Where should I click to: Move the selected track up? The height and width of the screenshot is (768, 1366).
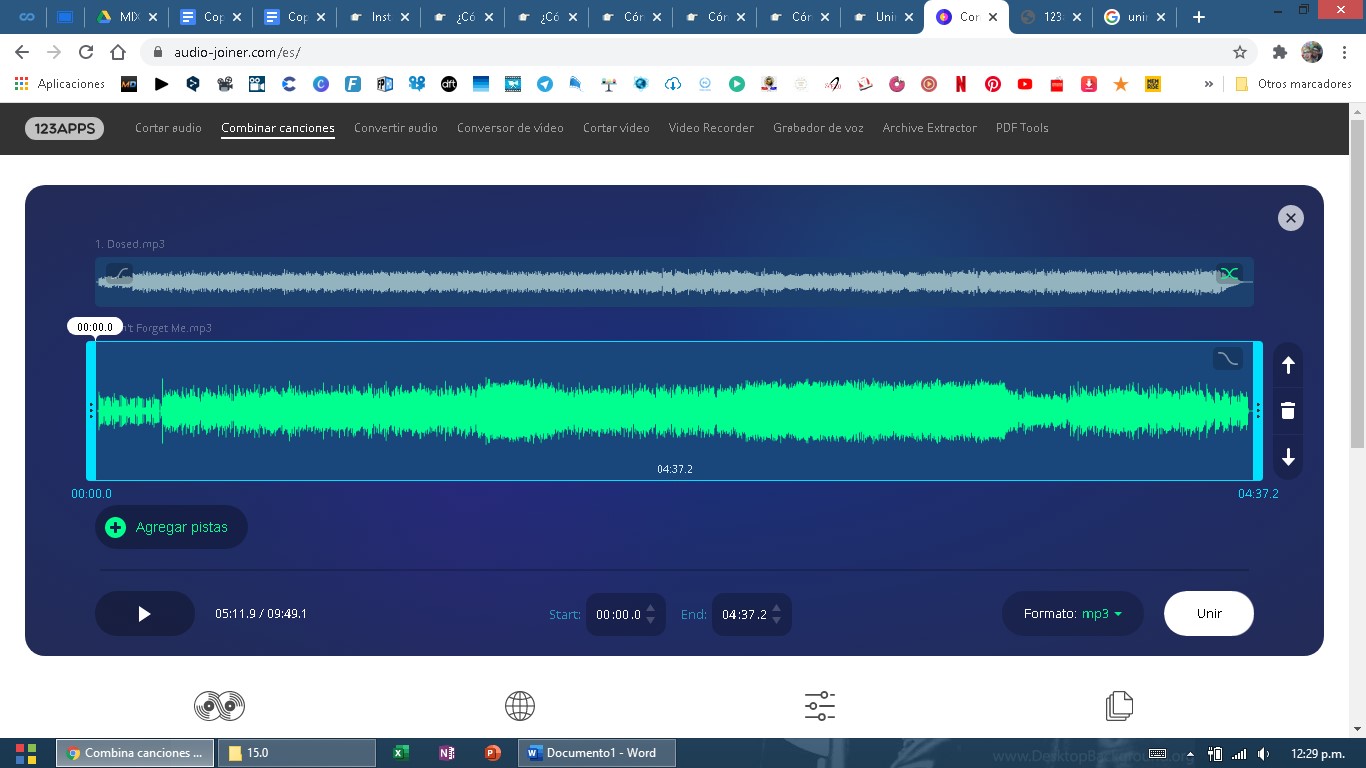(1288, 365)
